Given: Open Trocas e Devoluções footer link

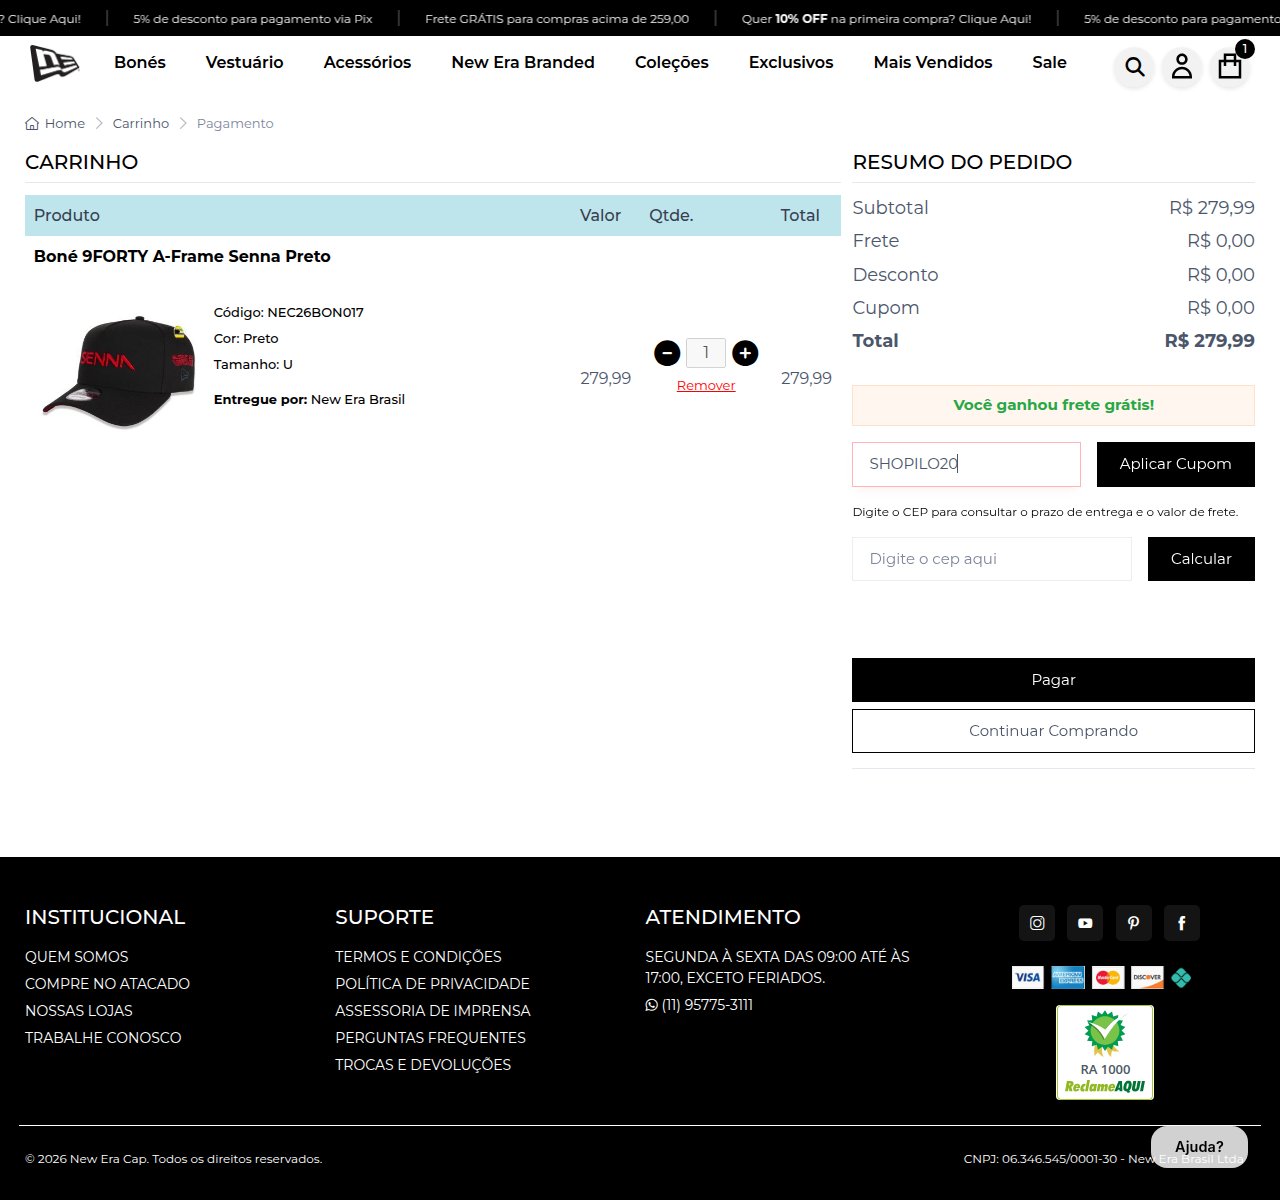Looking at the screenshot, I should click(423, 1065).
